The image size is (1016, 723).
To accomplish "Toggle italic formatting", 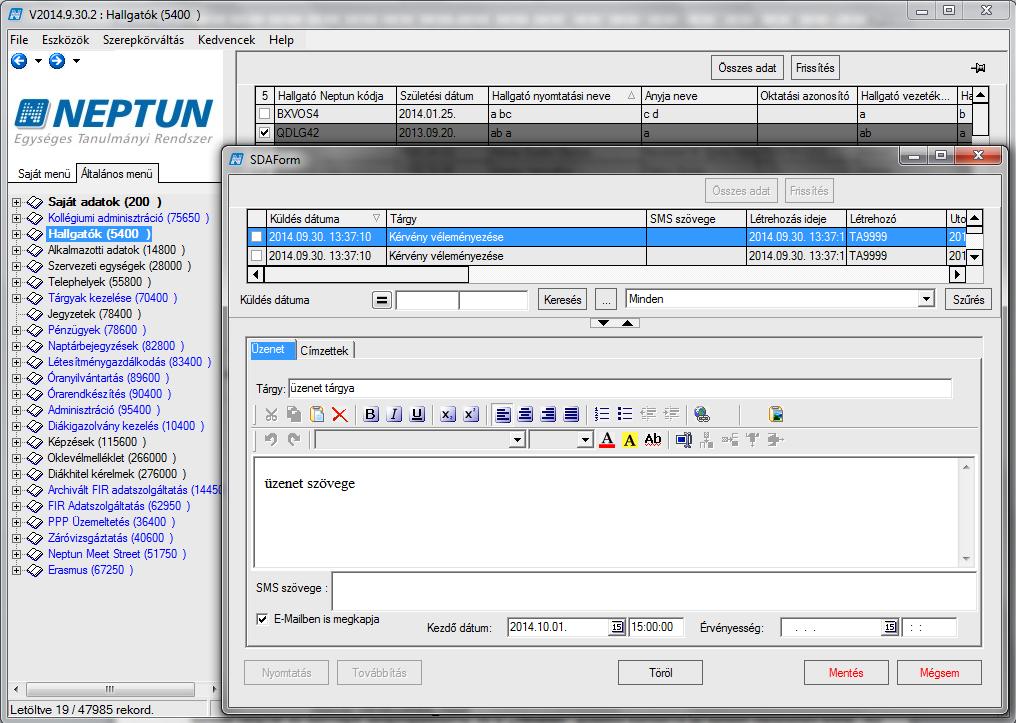I will point(394,415).
